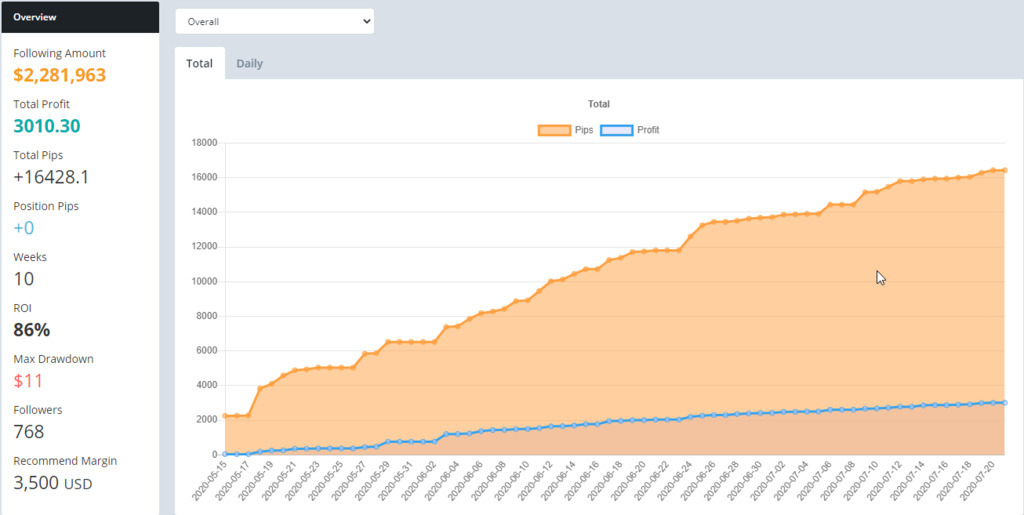Click the Following Amount value $2,281,963
This screenshot has width=1024, height=515.
pyautogui.click(x=60, y=75)
